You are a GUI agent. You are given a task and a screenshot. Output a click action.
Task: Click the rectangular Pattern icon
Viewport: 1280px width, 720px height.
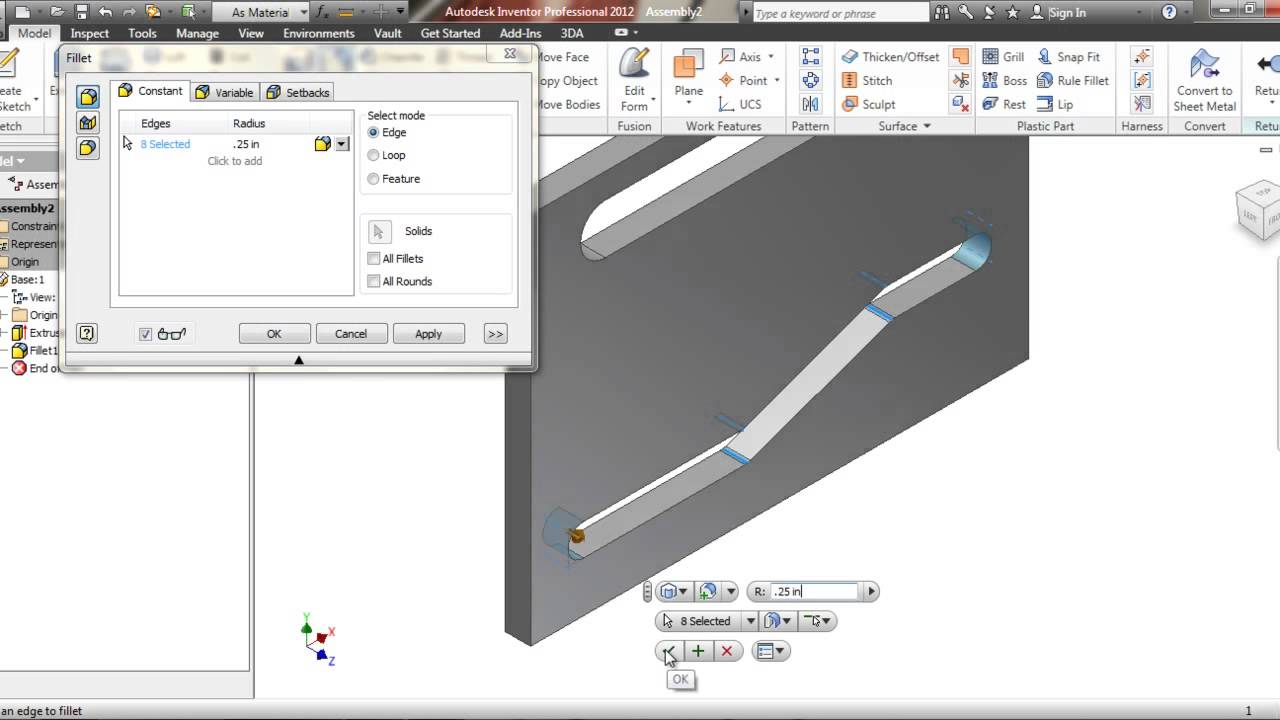[810, 57]
